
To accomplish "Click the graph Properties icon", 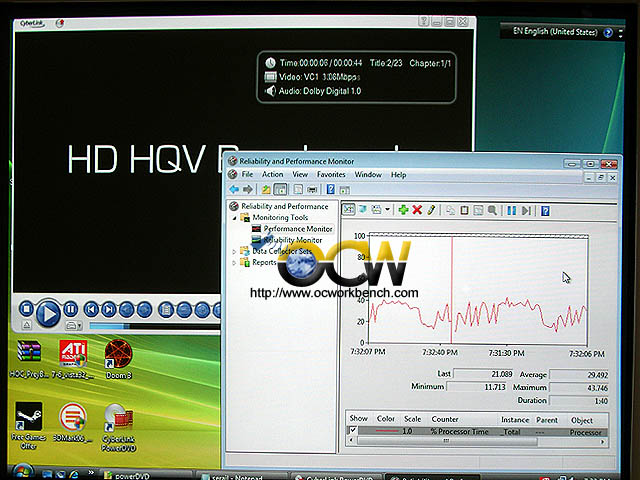I will point(478,210).
